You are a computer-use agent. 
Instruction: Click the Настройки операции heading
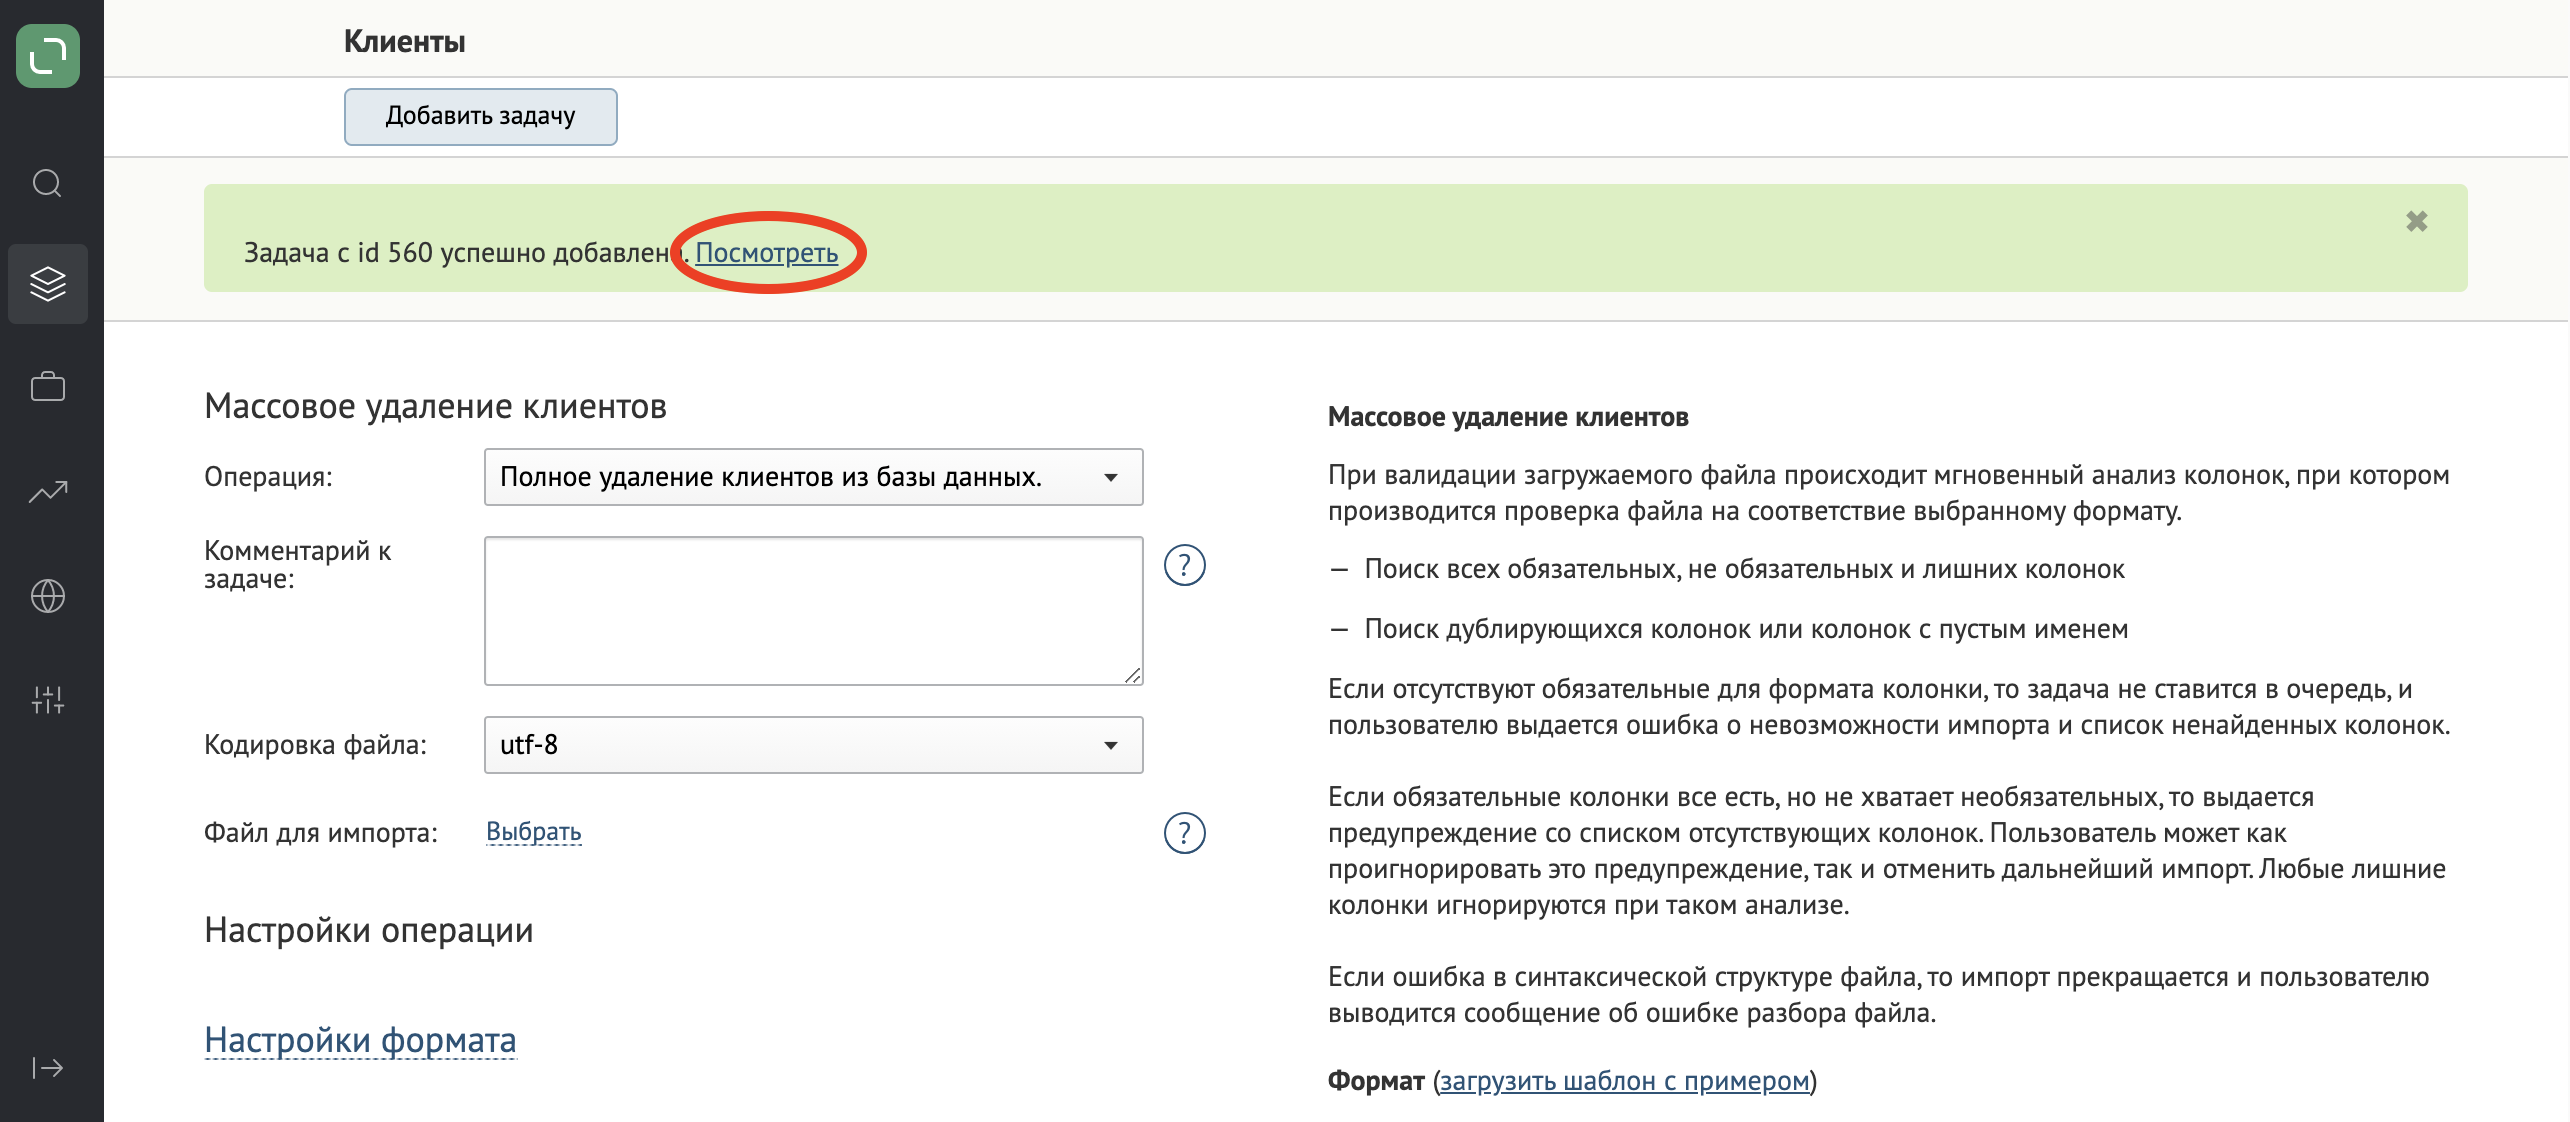pos(369,931)
